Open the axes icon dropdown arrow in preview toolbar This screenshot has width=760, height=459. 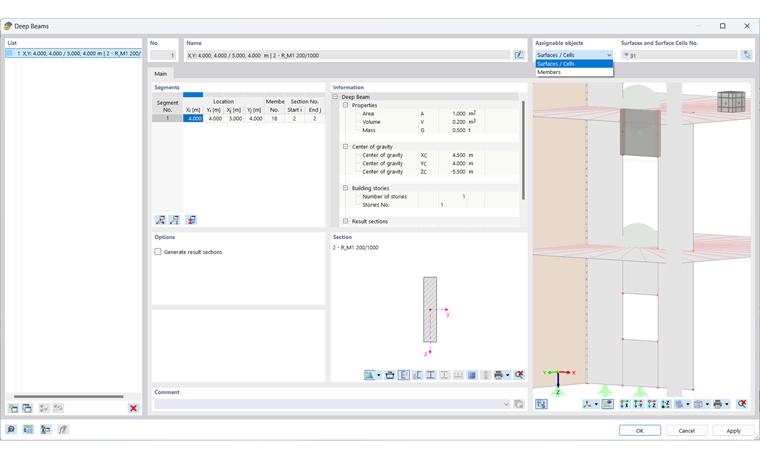click(x=596, y=404)
